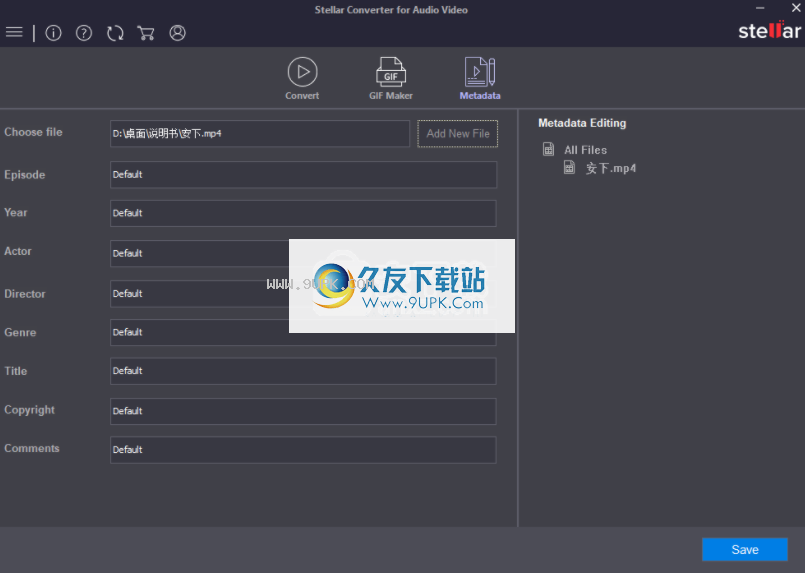Switch to the GIF Maker tab
Screen dimensions: 805x573
(x=391, y=79)
